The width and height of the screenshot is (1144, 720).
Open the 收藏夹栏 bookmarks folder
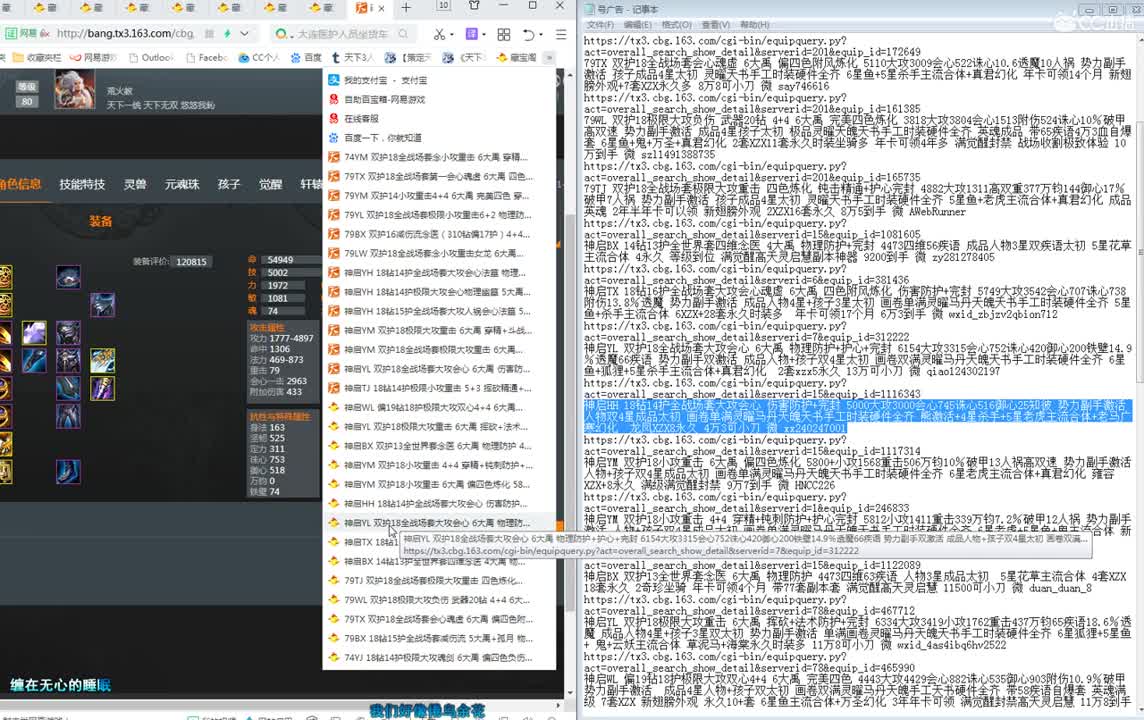[x=38, y=58]
